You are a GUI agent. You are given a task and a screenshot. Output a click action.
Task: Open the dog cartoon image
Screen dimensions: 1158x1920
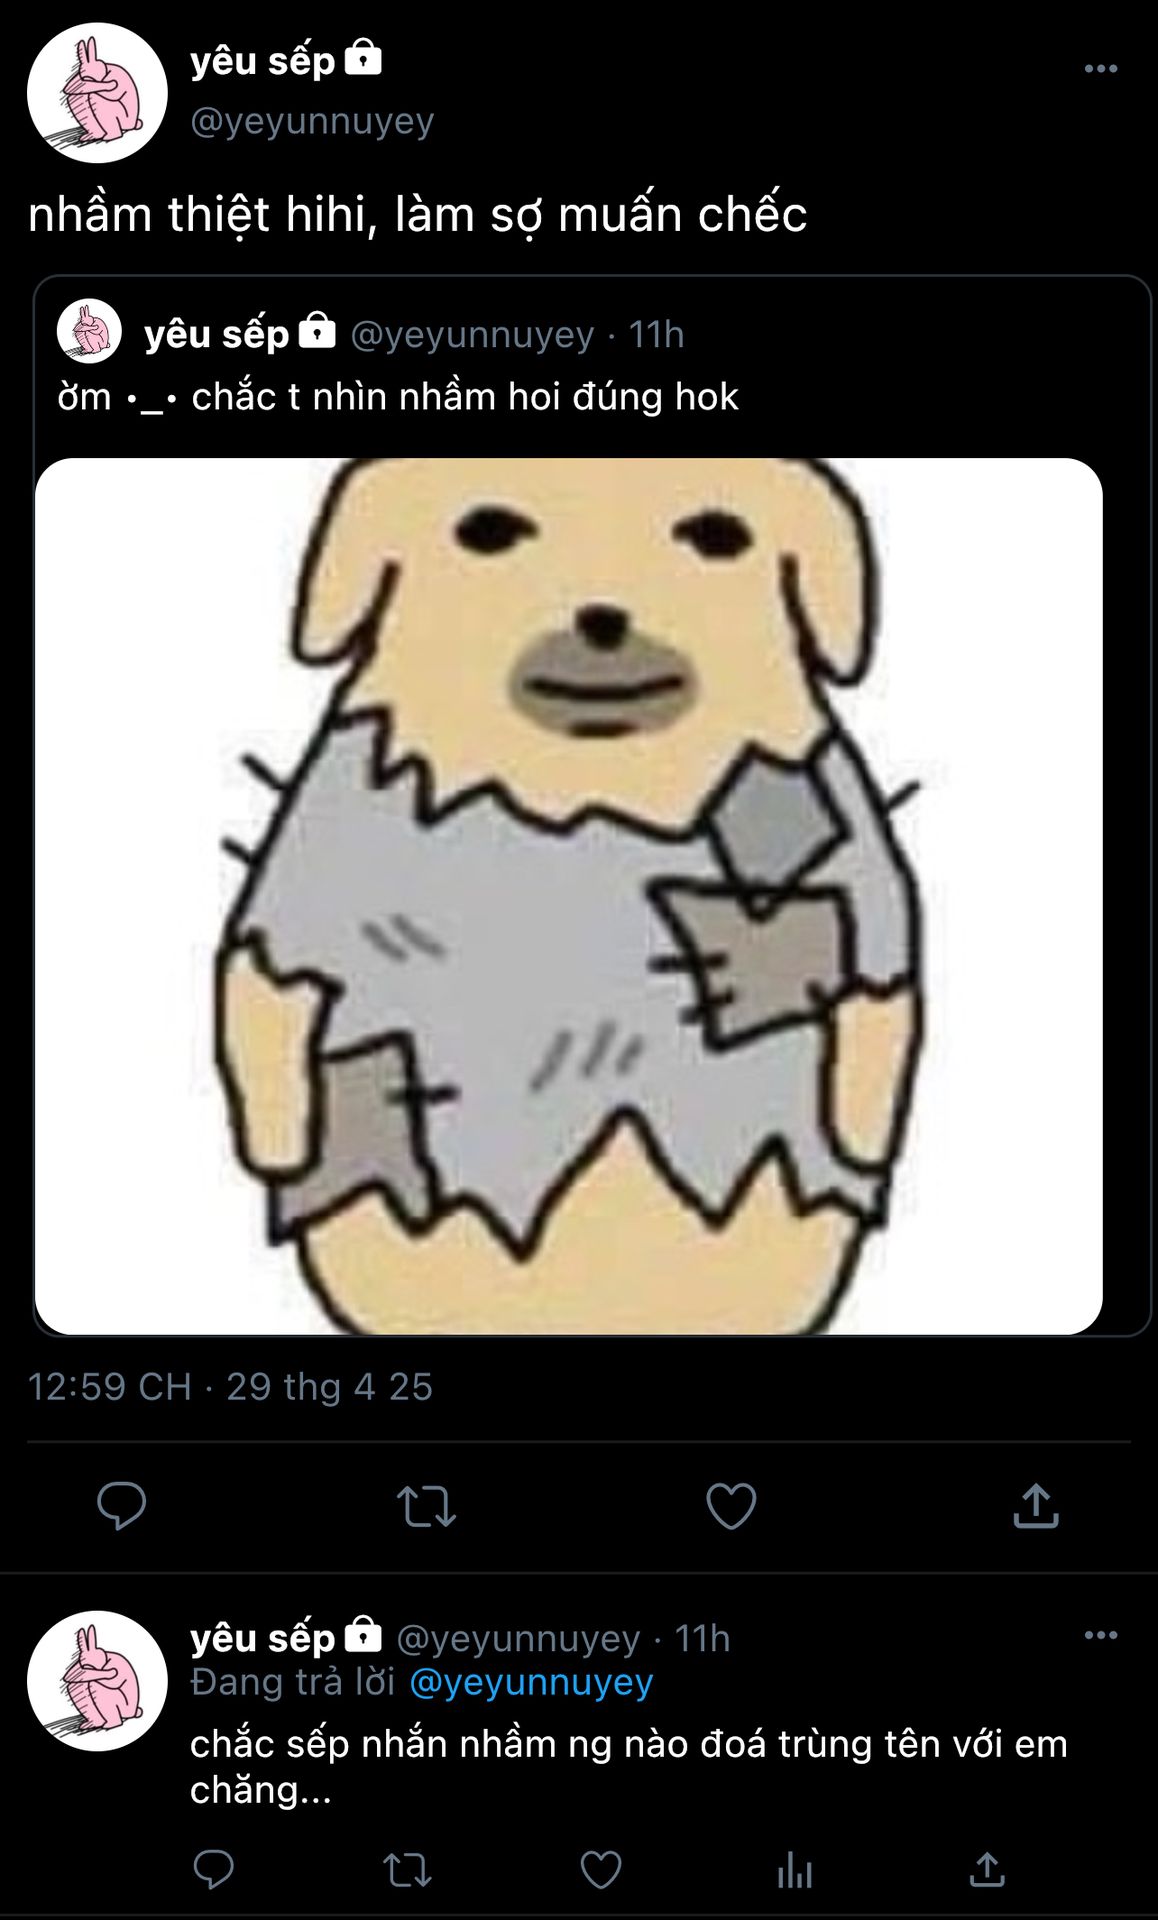point(568,896)
